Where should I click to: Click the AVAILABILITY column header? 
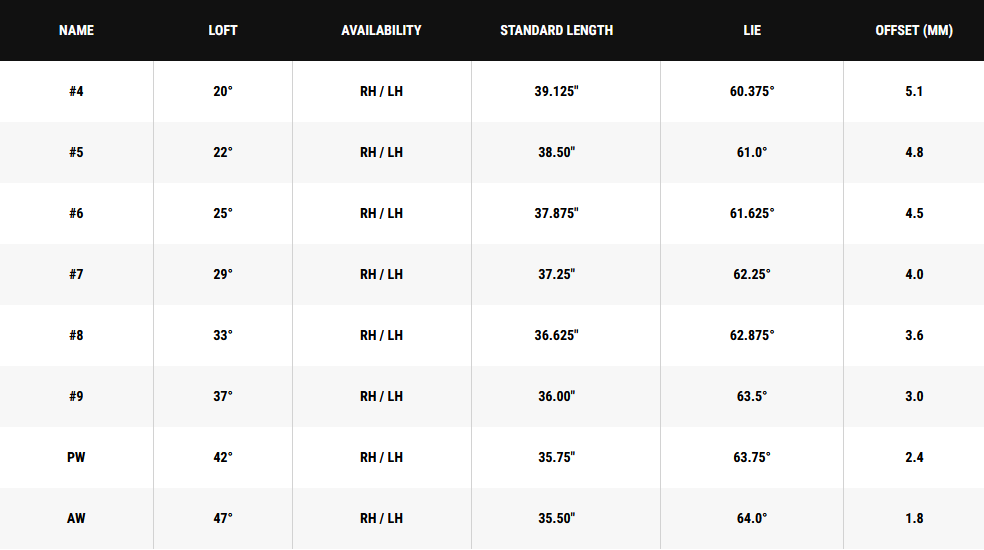click(x=381, y=30)
